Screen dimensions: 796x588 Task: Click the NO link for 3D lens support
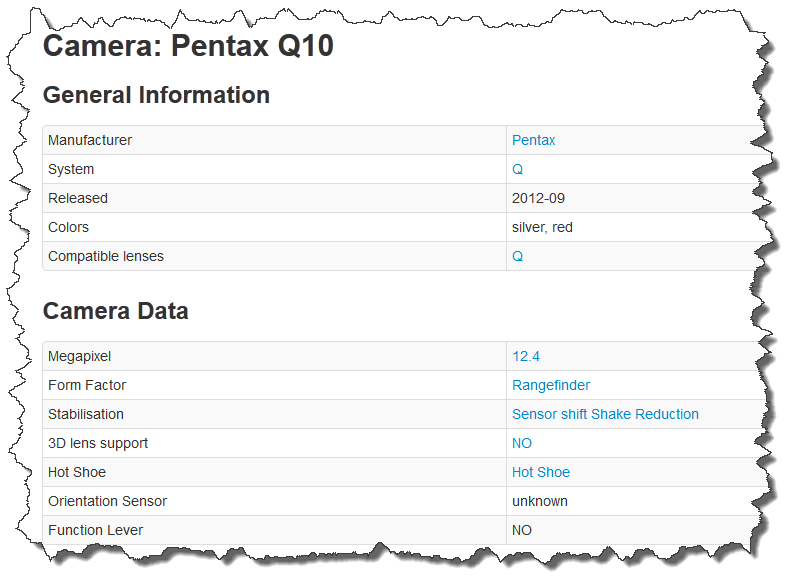[521, 443]
